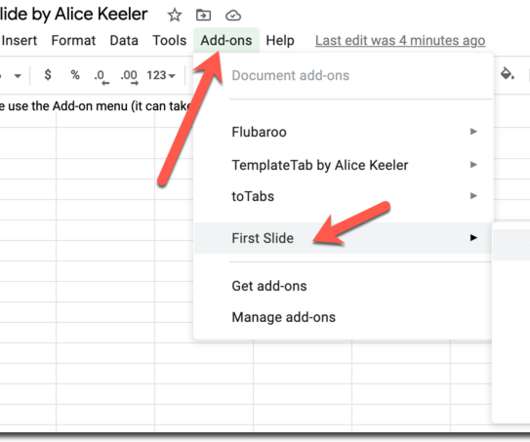Apply percent format icon
Viewport: 530px width, 442px height.
click(x=75, y=75)
